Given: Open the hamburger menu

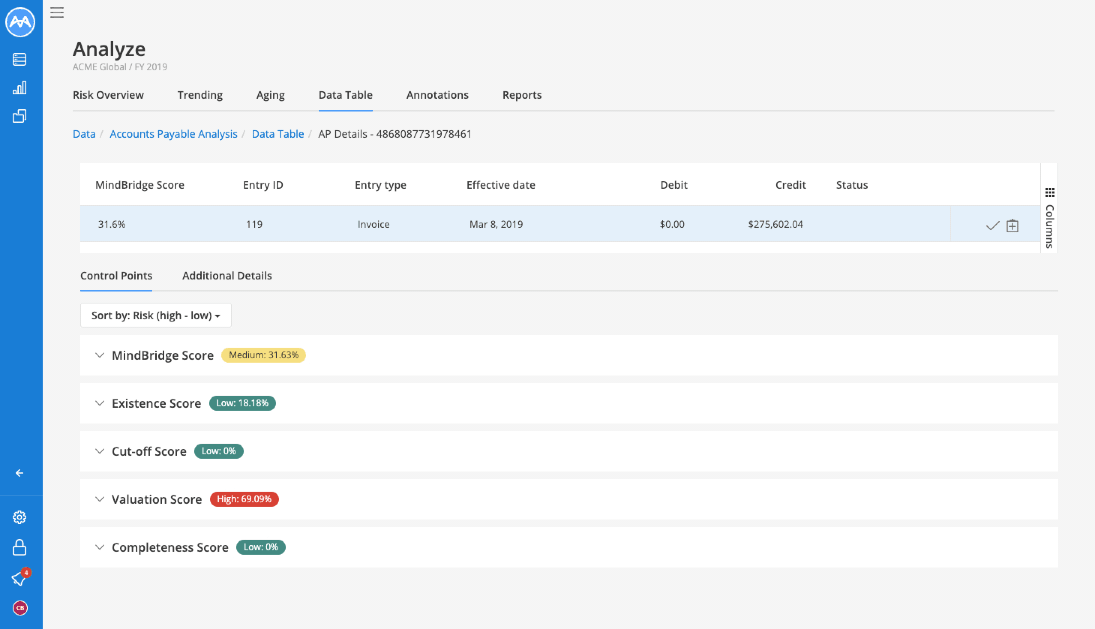Looking at the screenshot, I should point(57,12).
